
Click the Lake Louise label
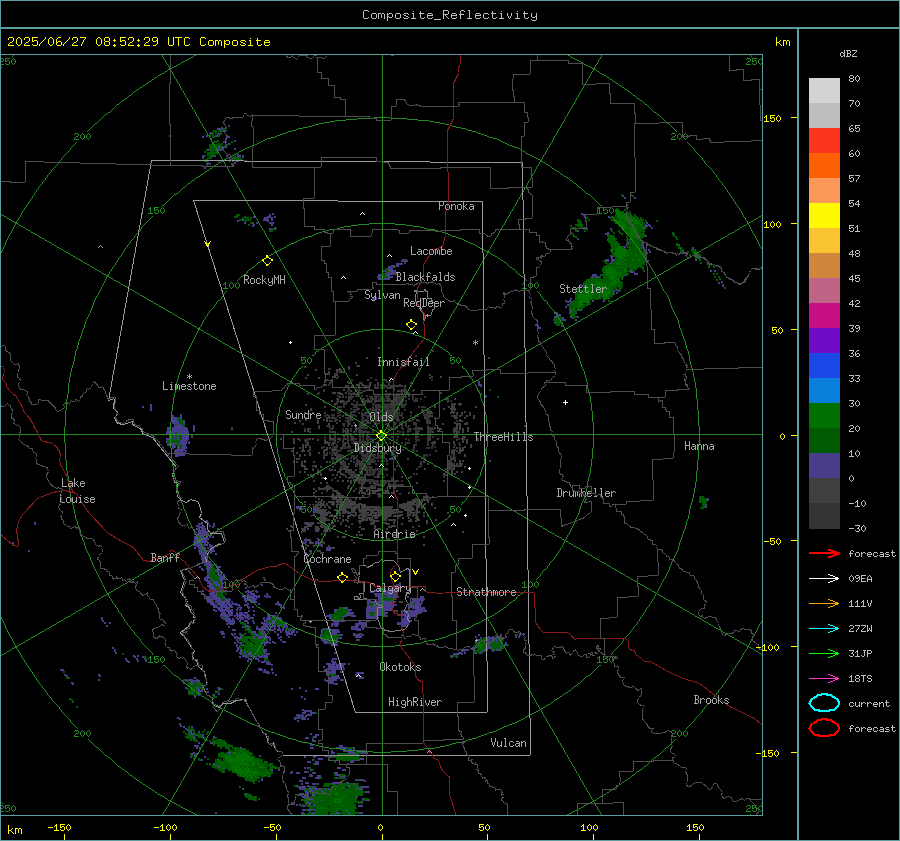pyautogui.click(x=77, y=491)
